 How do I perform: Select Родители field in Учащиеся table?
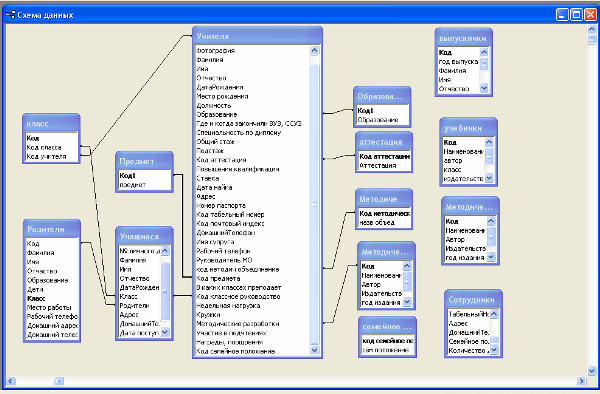coord(134,306)
